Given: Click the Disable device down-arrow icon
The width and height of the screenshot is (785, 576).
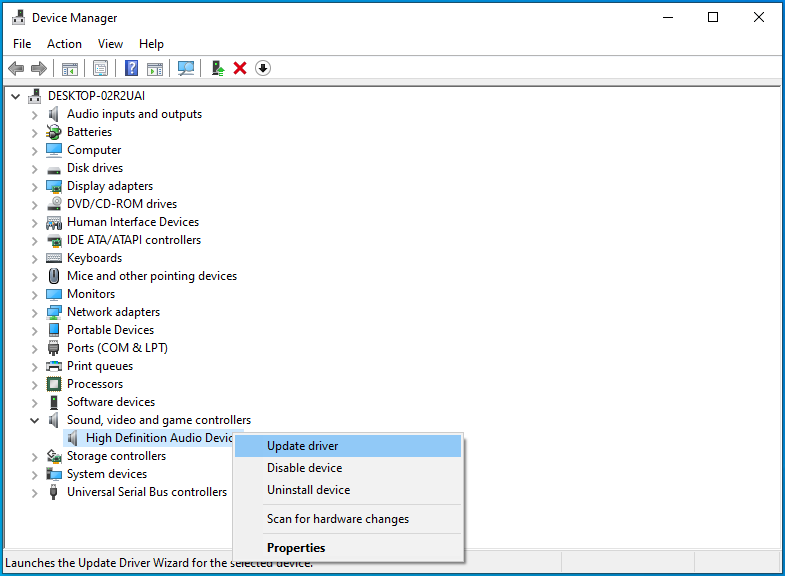Looking at the screenshot, I should coord(263,68).
